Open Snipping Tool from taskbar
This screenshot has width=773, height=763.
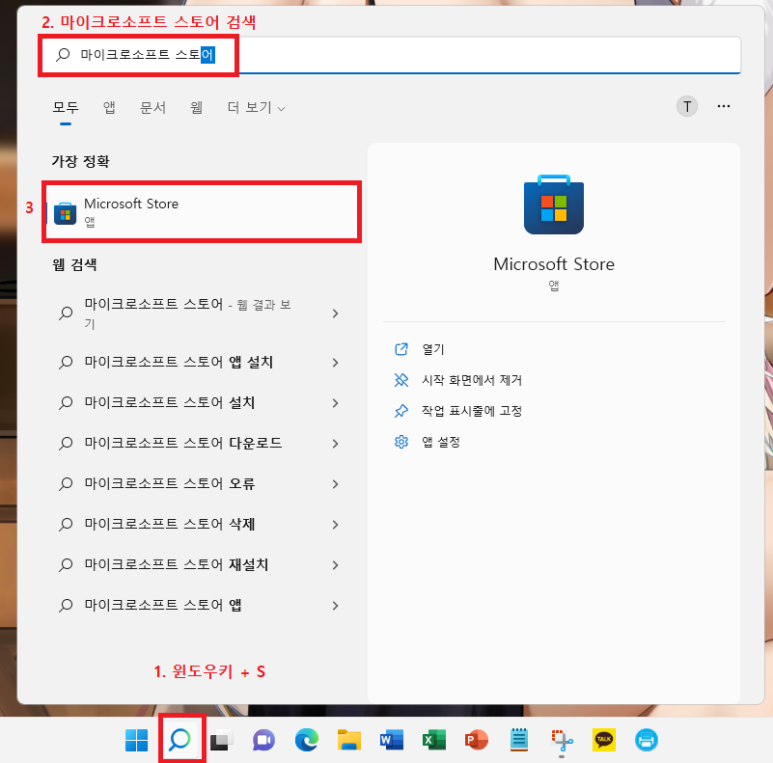(562, 740)
